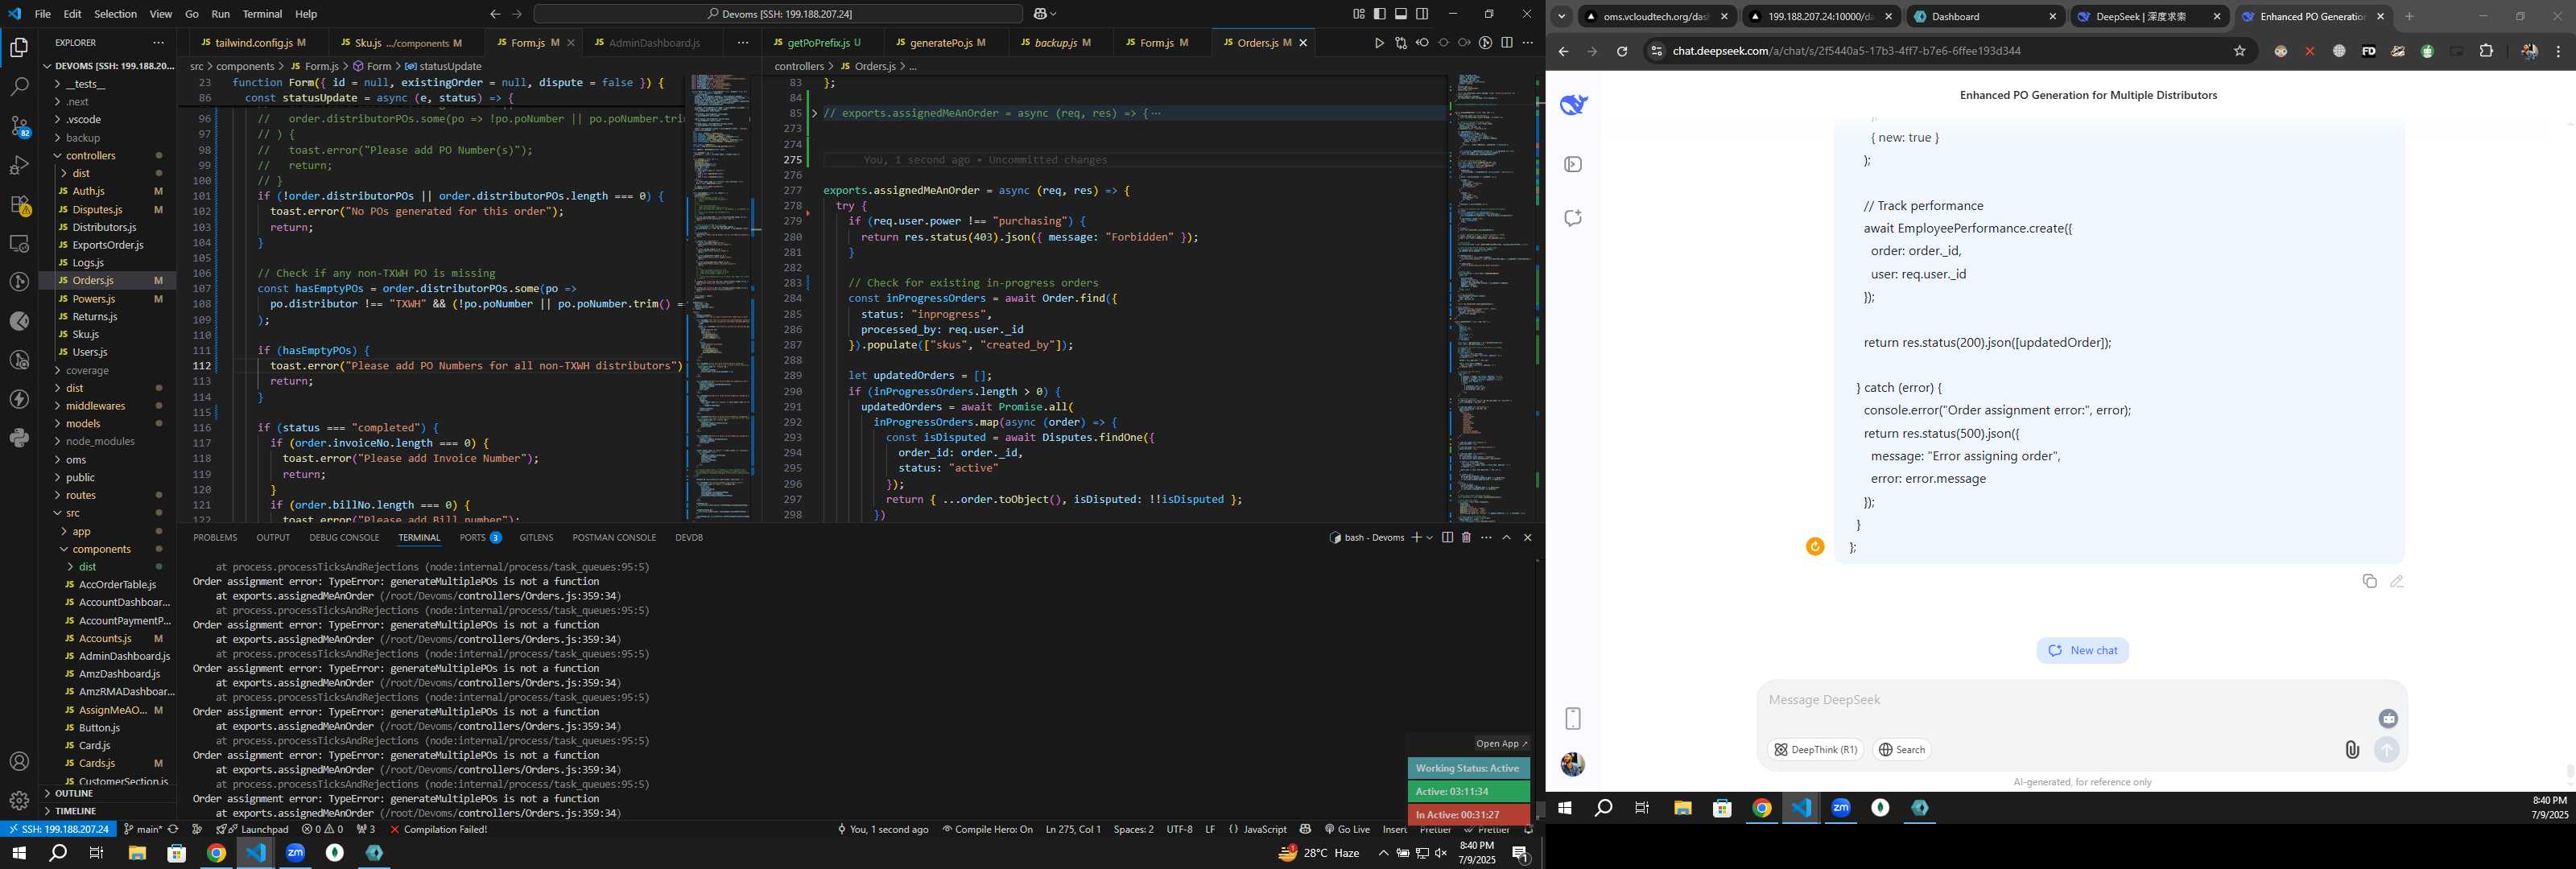
Task: Expand the TIMELINE section
Action: [x=76, y=811]
